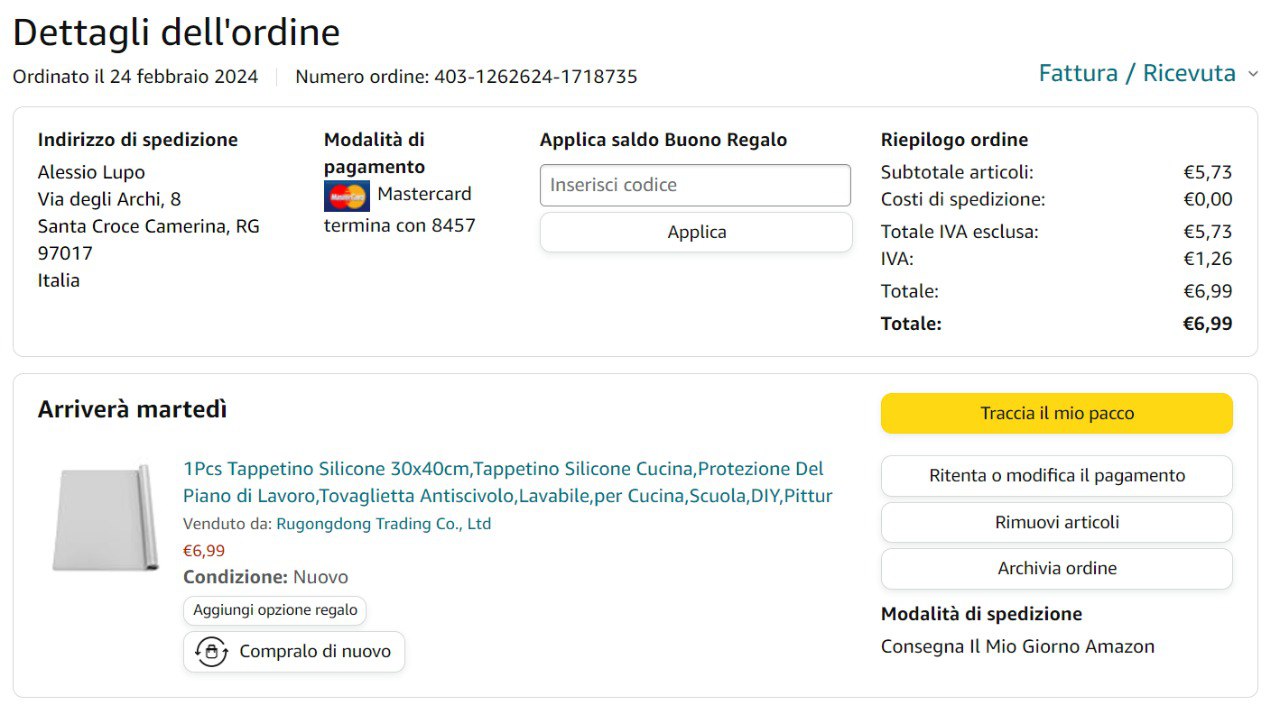The image size is (1280, 705).
Task: Click Consegna Il Mio Giorno Amazon text
Action: point(1017,646)
